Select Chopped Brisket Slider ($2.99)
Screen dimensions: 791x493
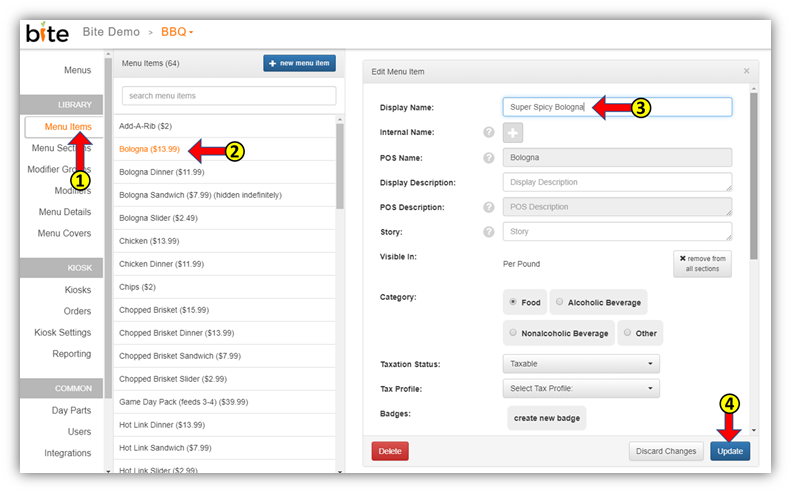coord(224,379)
